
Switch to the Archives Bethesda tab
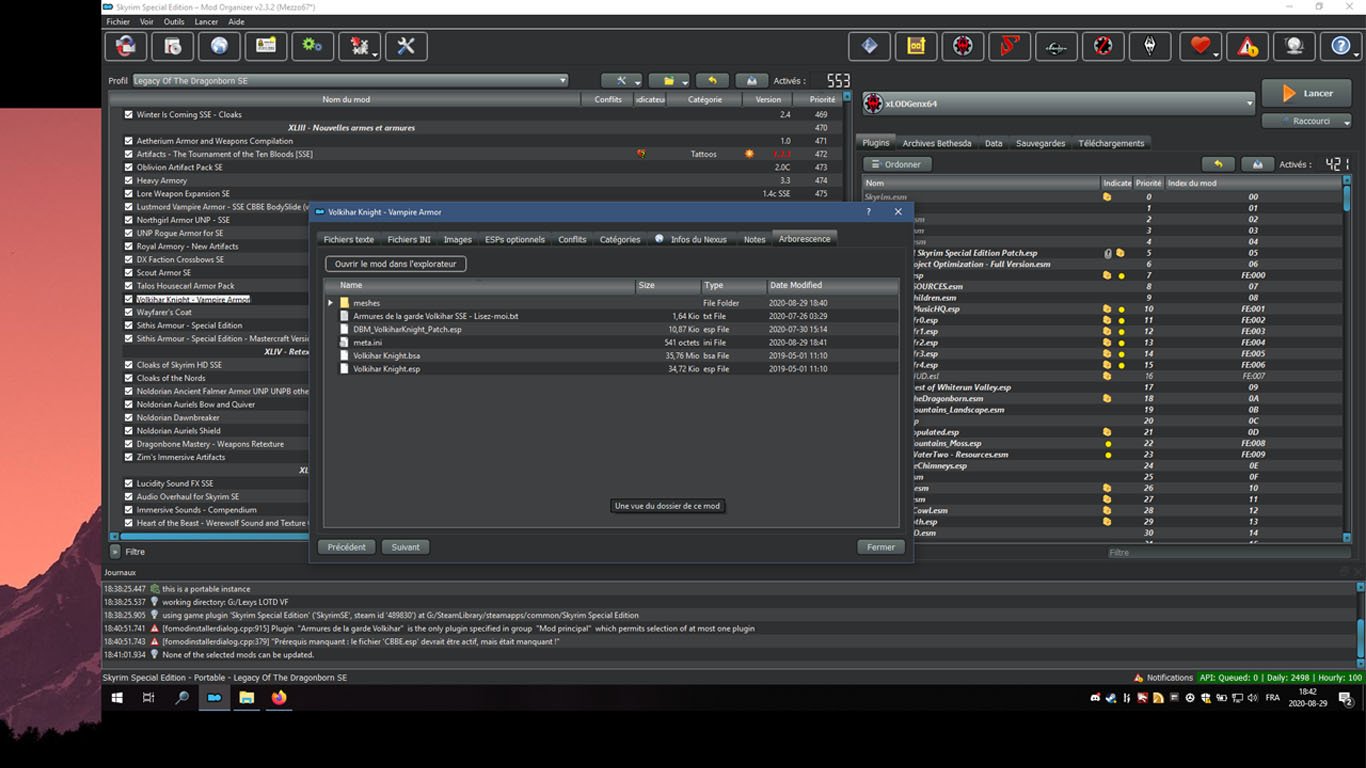click(937, 143)
